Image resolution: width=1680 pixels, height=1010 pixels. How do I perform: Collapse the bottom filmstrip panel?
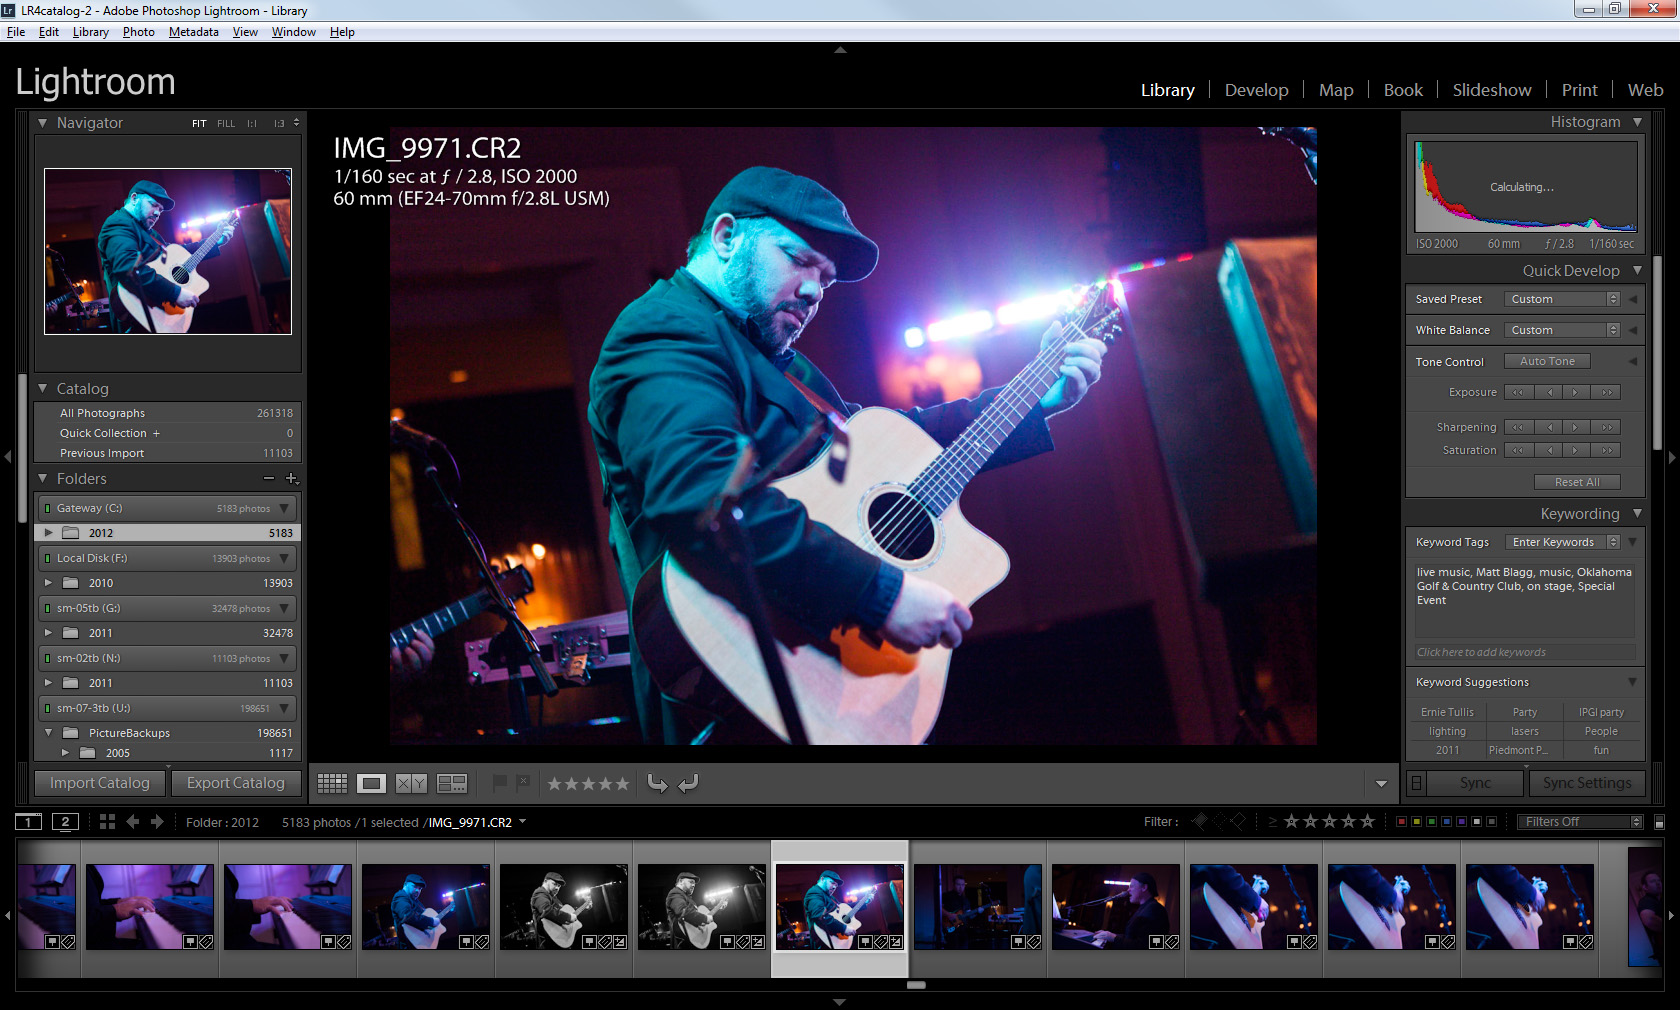840,1002
